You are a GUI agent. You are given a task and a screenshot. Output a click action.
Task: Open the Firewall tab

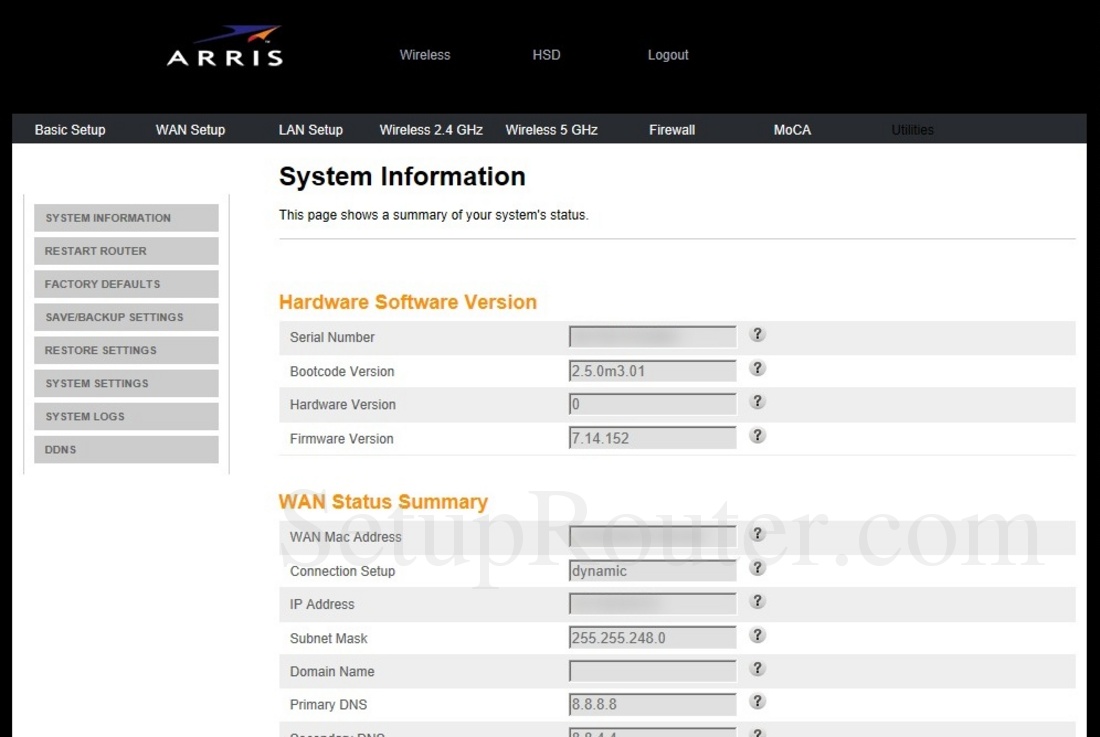(671, 129)
